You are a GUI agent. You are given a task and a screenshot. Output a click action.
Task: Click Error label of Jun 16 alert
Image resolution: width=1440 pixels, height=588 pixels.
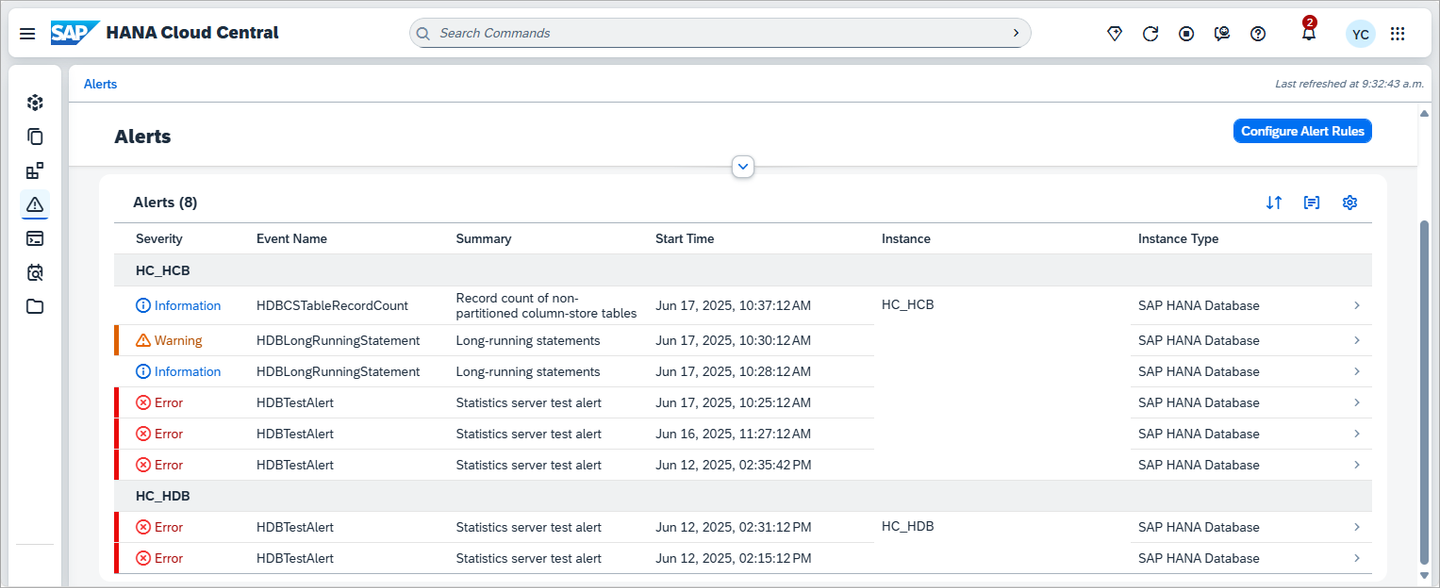click(169, 433)
